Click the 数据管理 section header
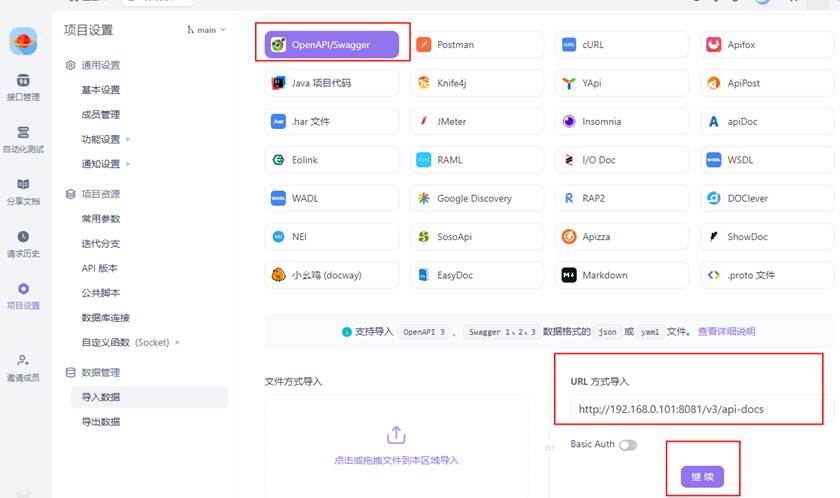840x498 pixels. (93, 372)
